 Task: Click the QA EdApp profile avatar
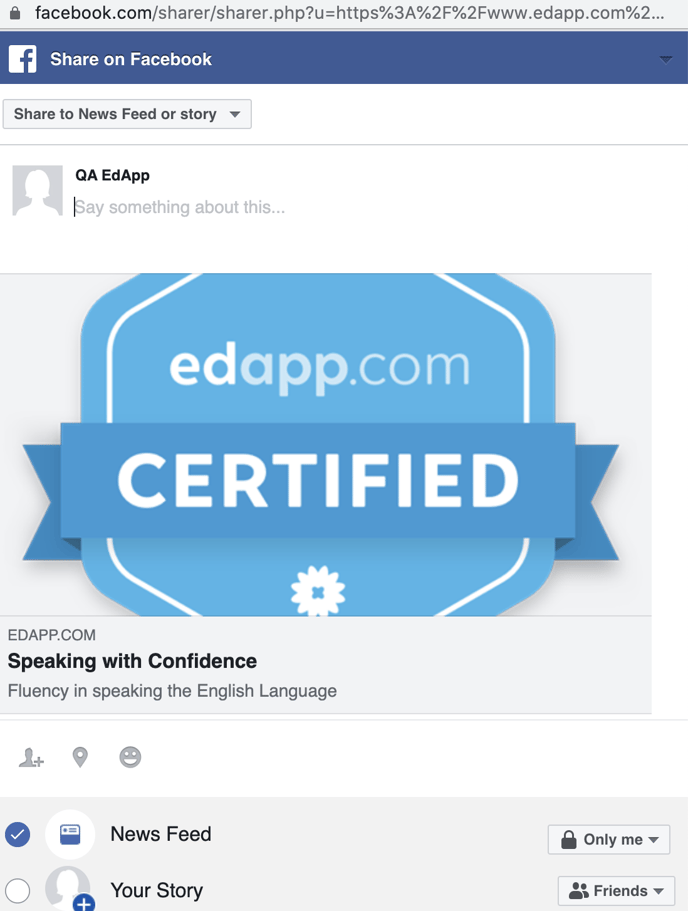(x=37, y=191)
